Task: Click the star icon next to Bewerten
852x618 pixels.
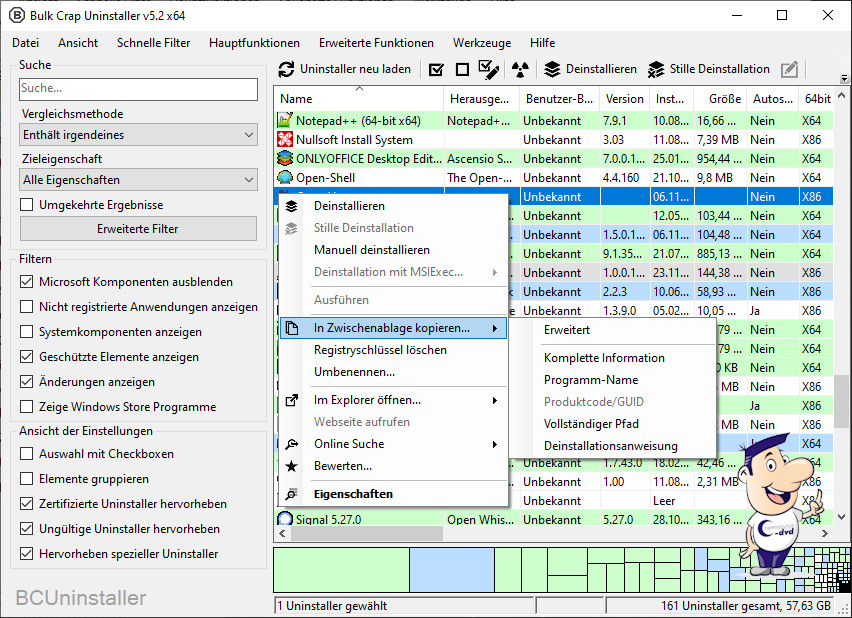Action: [x=291, y=466]
